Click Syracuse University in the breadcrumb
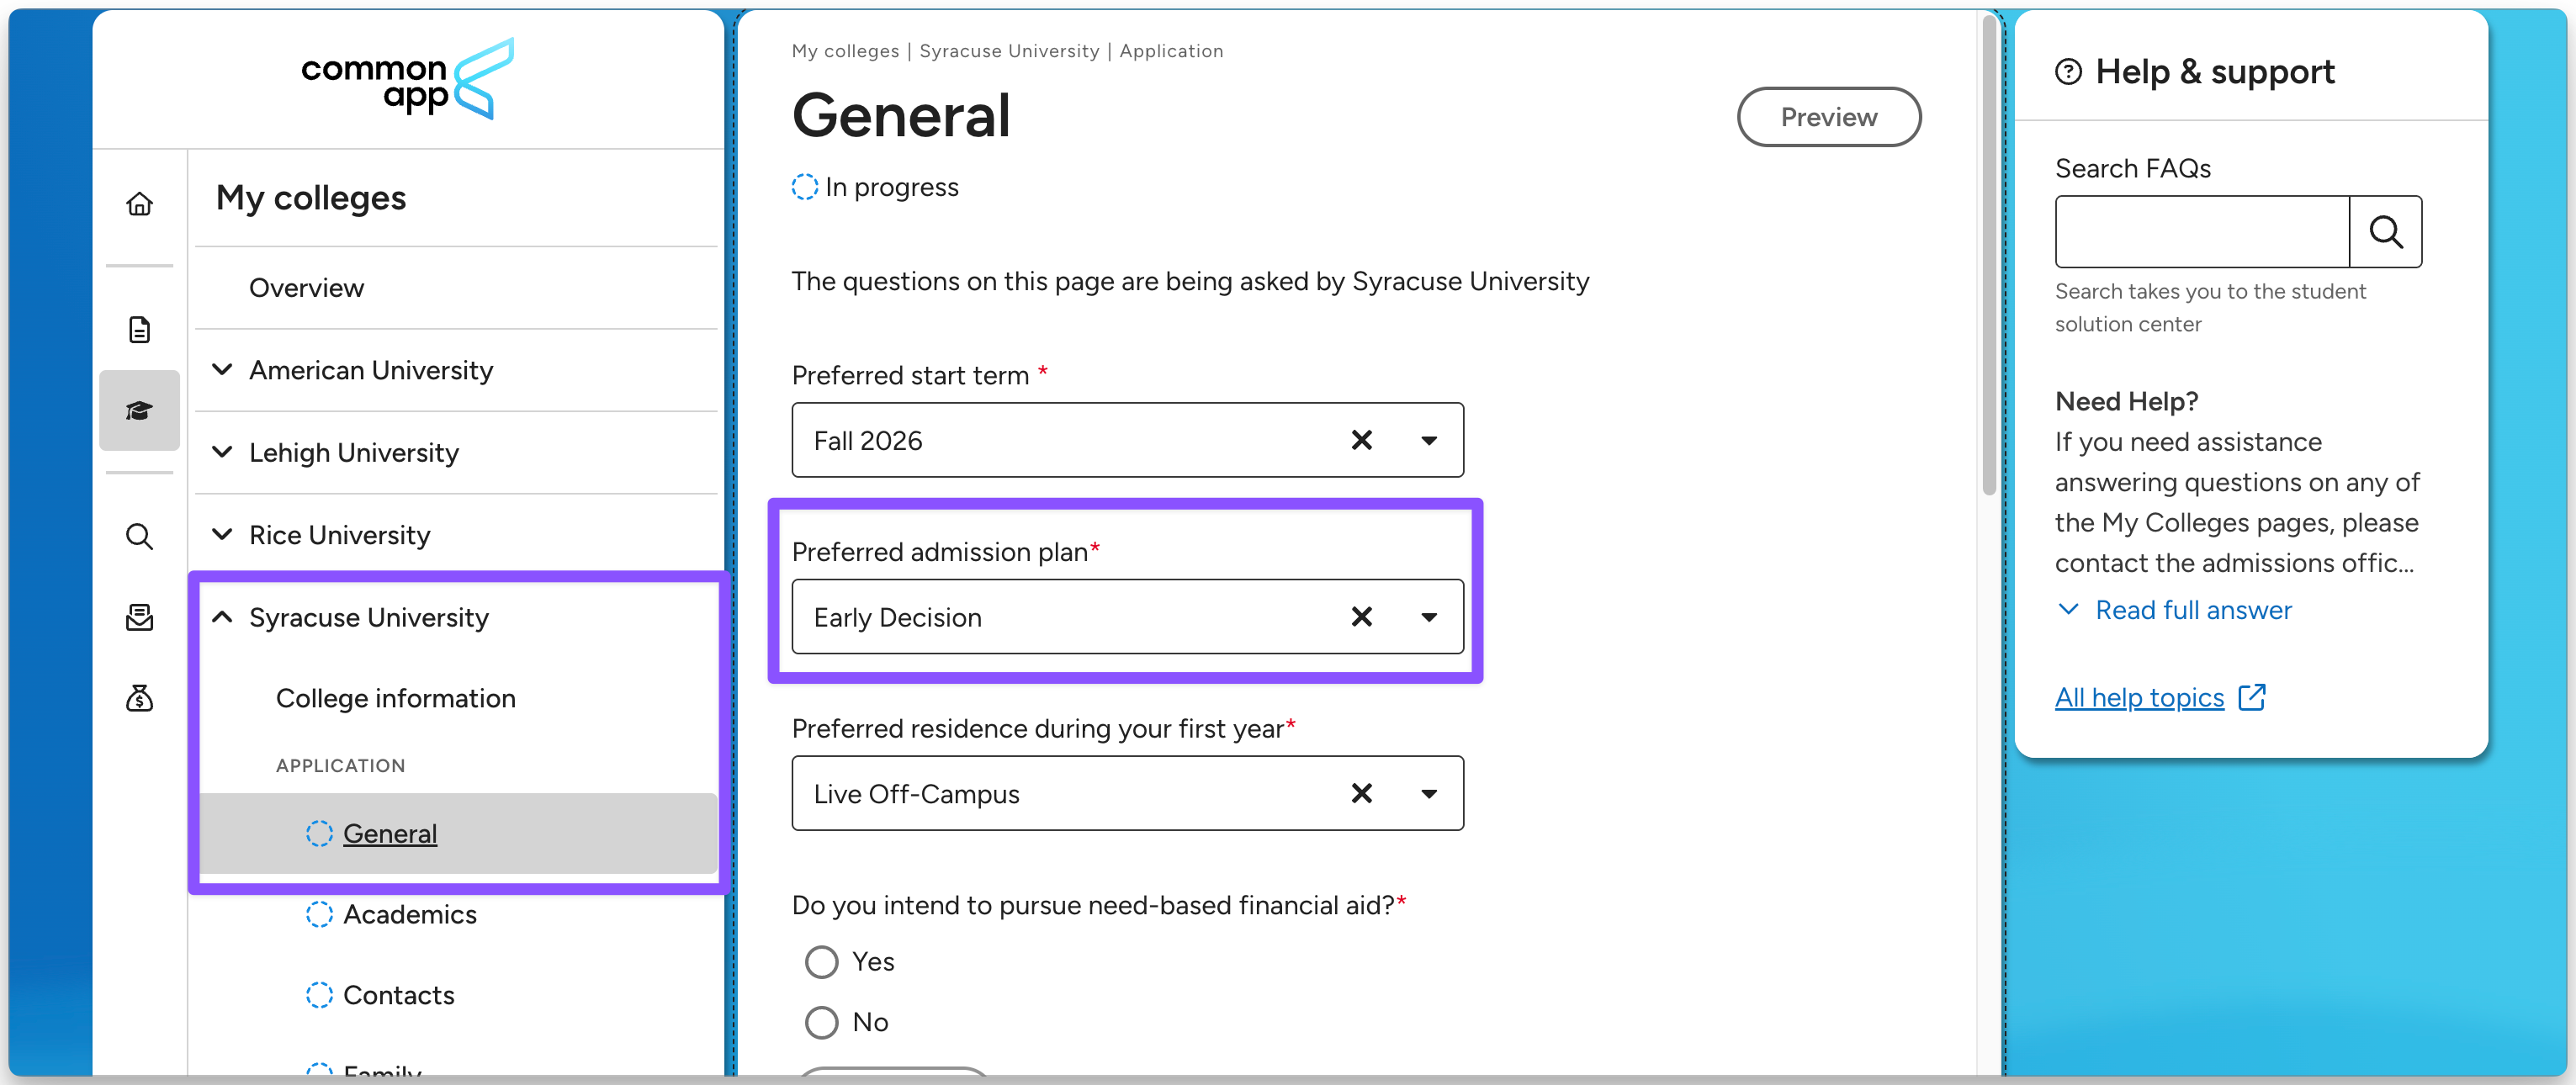 click(x=1009, y=51)
